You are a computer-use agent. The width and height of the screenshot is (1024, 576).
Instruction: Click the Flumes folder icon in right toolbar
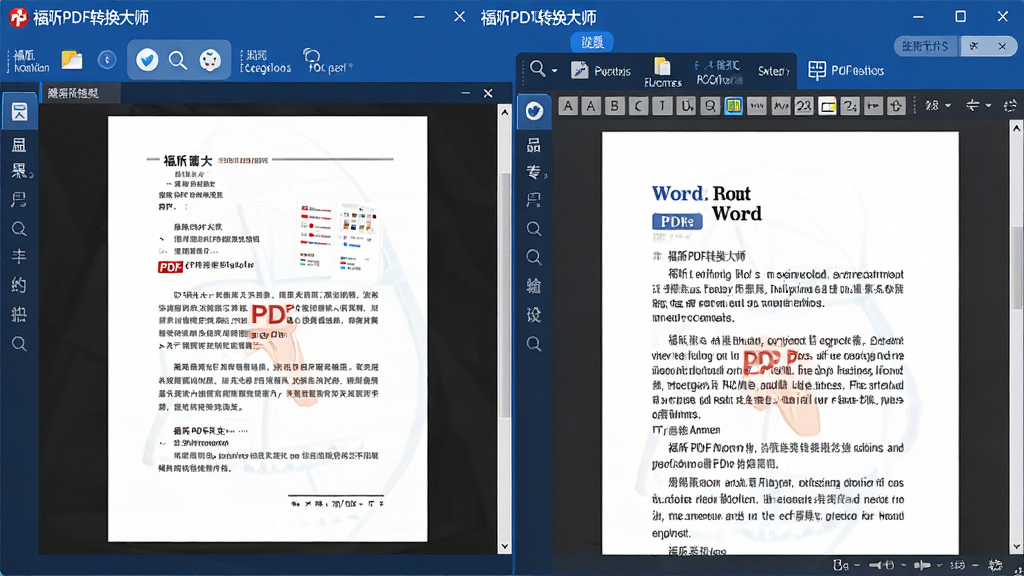(x=662, y=66)
